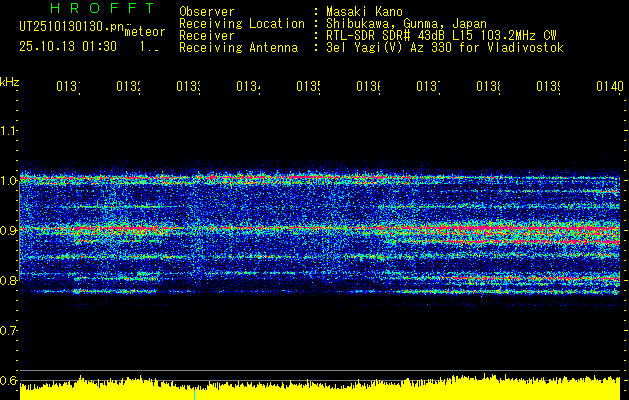Click the 0140 time marker
Image resolution: width=629 pixels, height=400 pixels.
click(x=610, y=86)
